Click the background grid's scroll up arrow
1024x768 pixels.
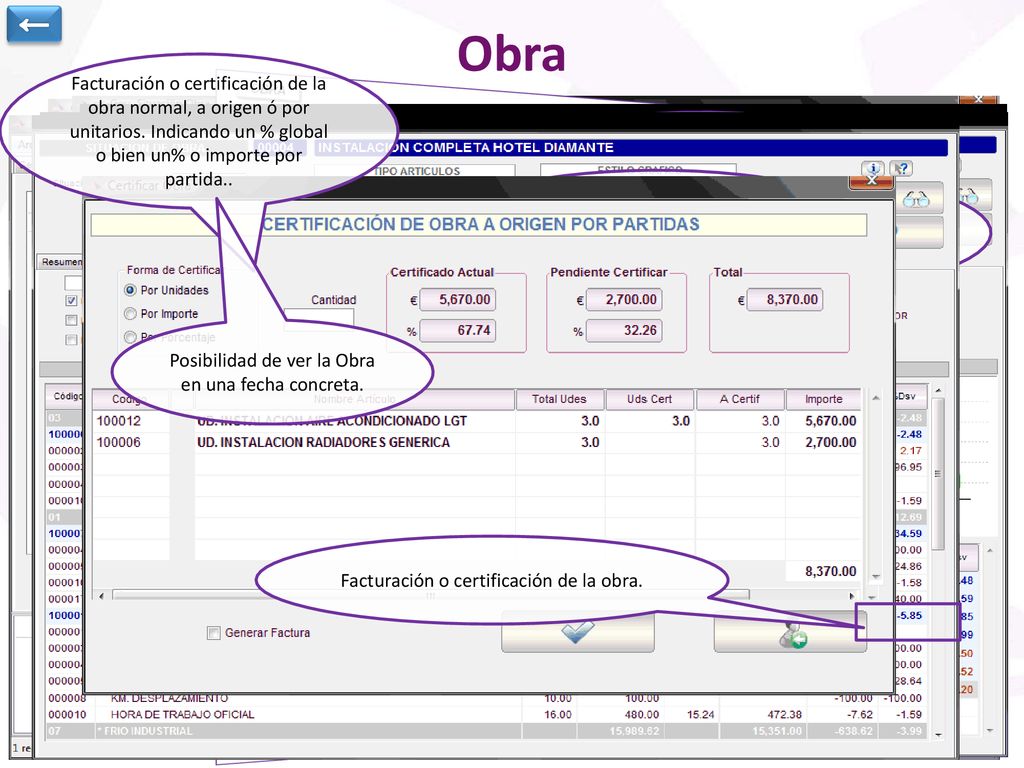[x=938, y=390]
